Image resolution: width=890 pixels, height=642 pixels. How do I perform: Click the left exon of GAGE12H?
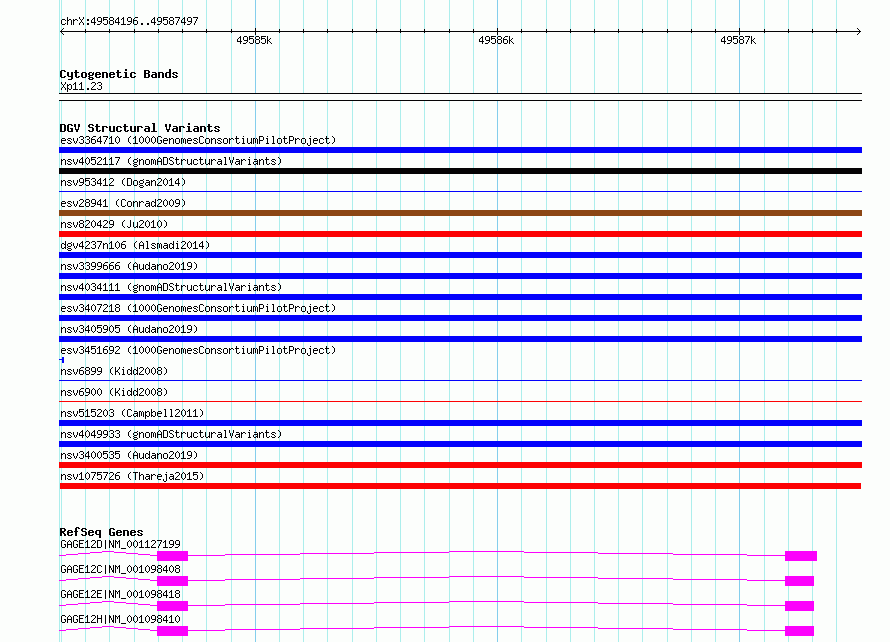[173, 631]
